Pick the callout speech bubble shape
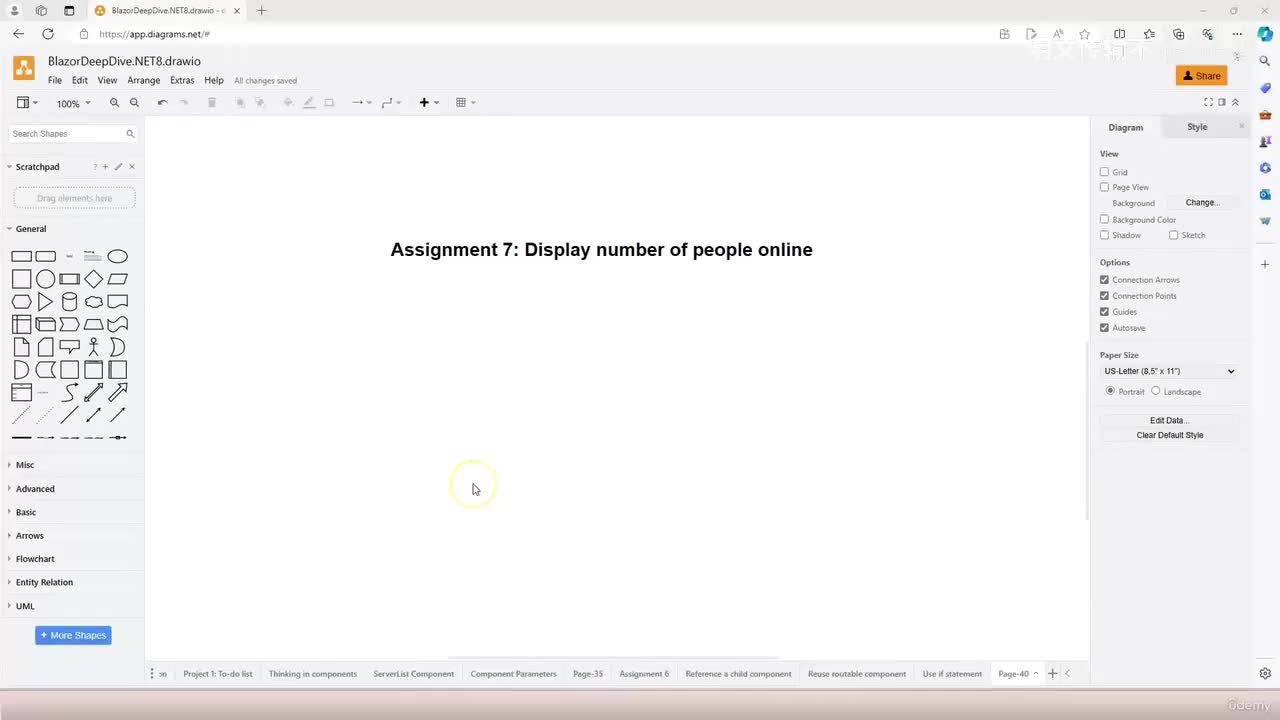This screenshot has width=1280, height=720. pos(69,347)
